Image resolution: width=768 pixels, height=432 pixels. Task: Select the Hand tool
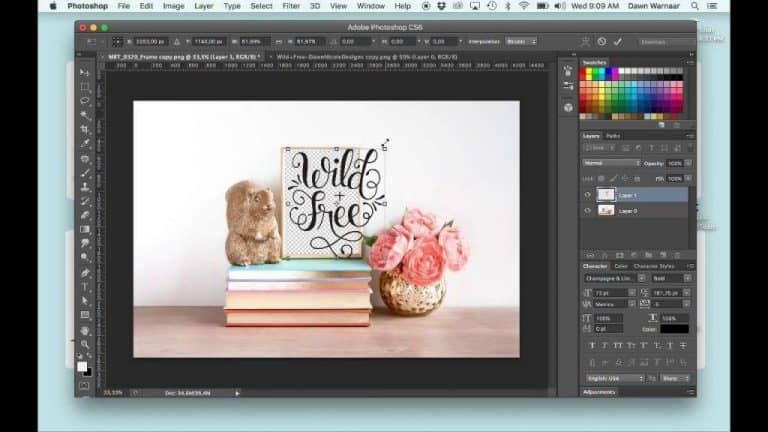(85, 331)
